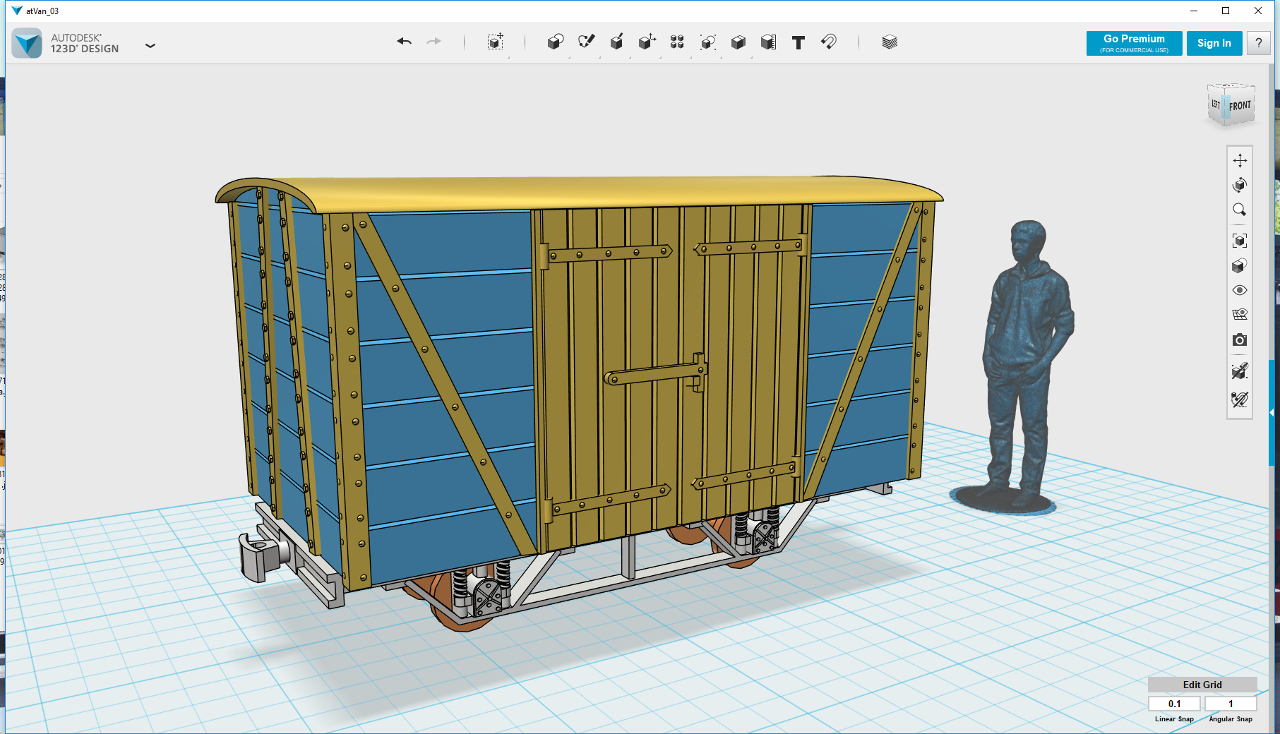Click the Autodesk 123D Design logo
Viewport: 1280px width, 734px height.
[x=27, y=43]
